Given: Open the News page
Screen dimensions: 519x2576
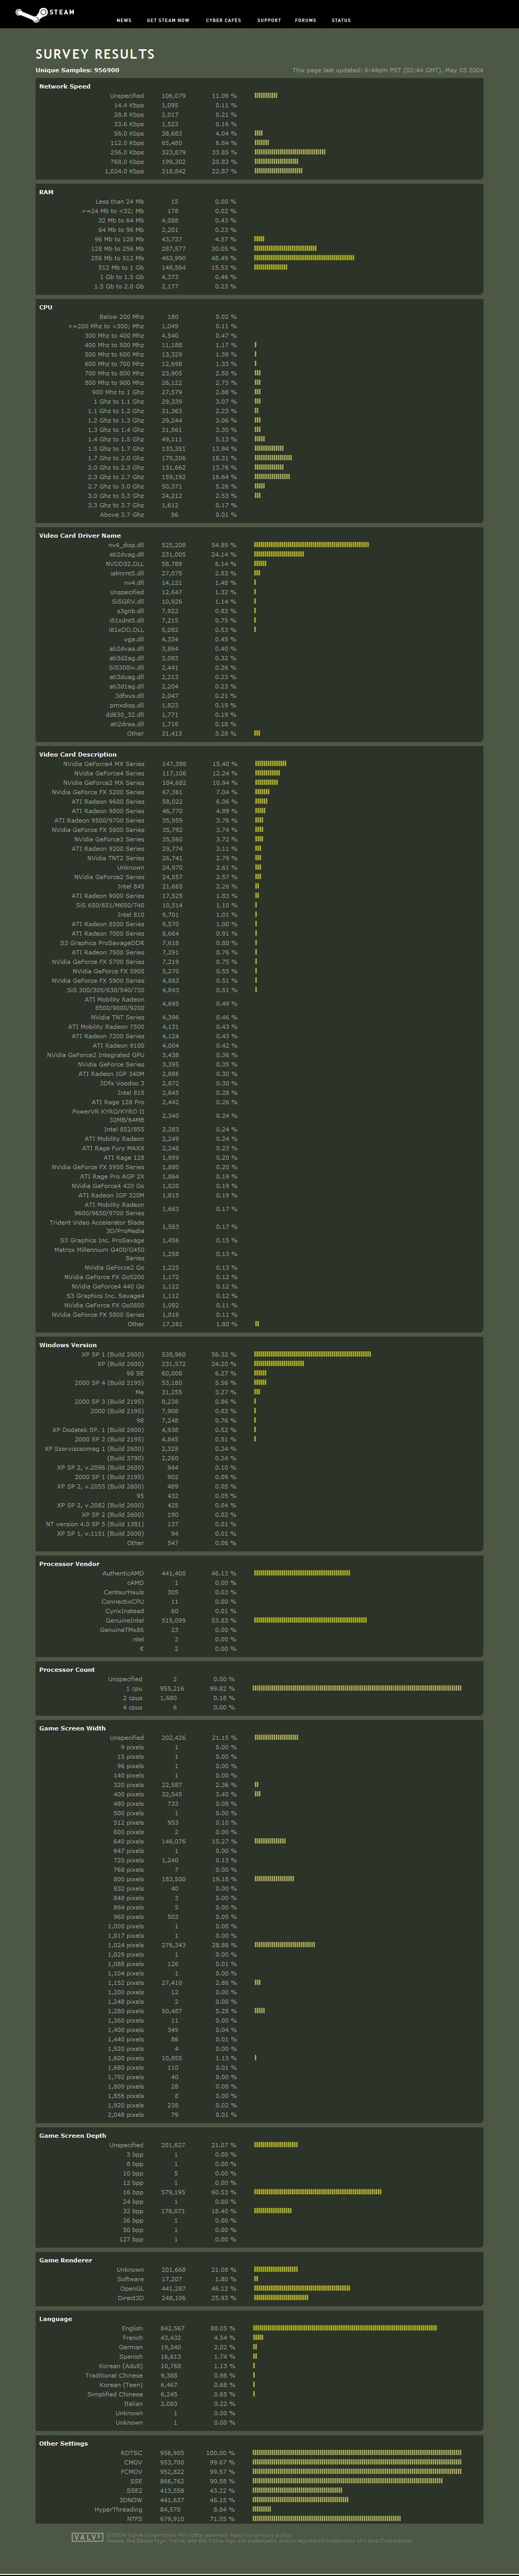Looking at the screenshot, I should pos(124,20).
